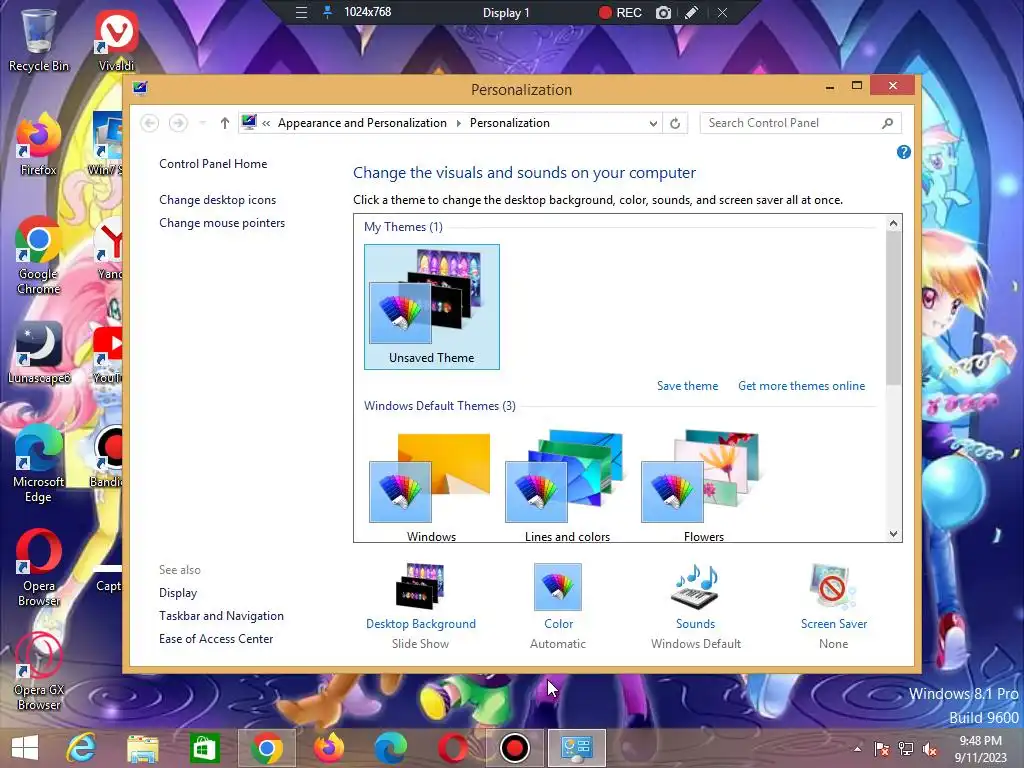Click the muted volume tray icon
Viewport: 1024px width, 768px height.
pos(930,749)
